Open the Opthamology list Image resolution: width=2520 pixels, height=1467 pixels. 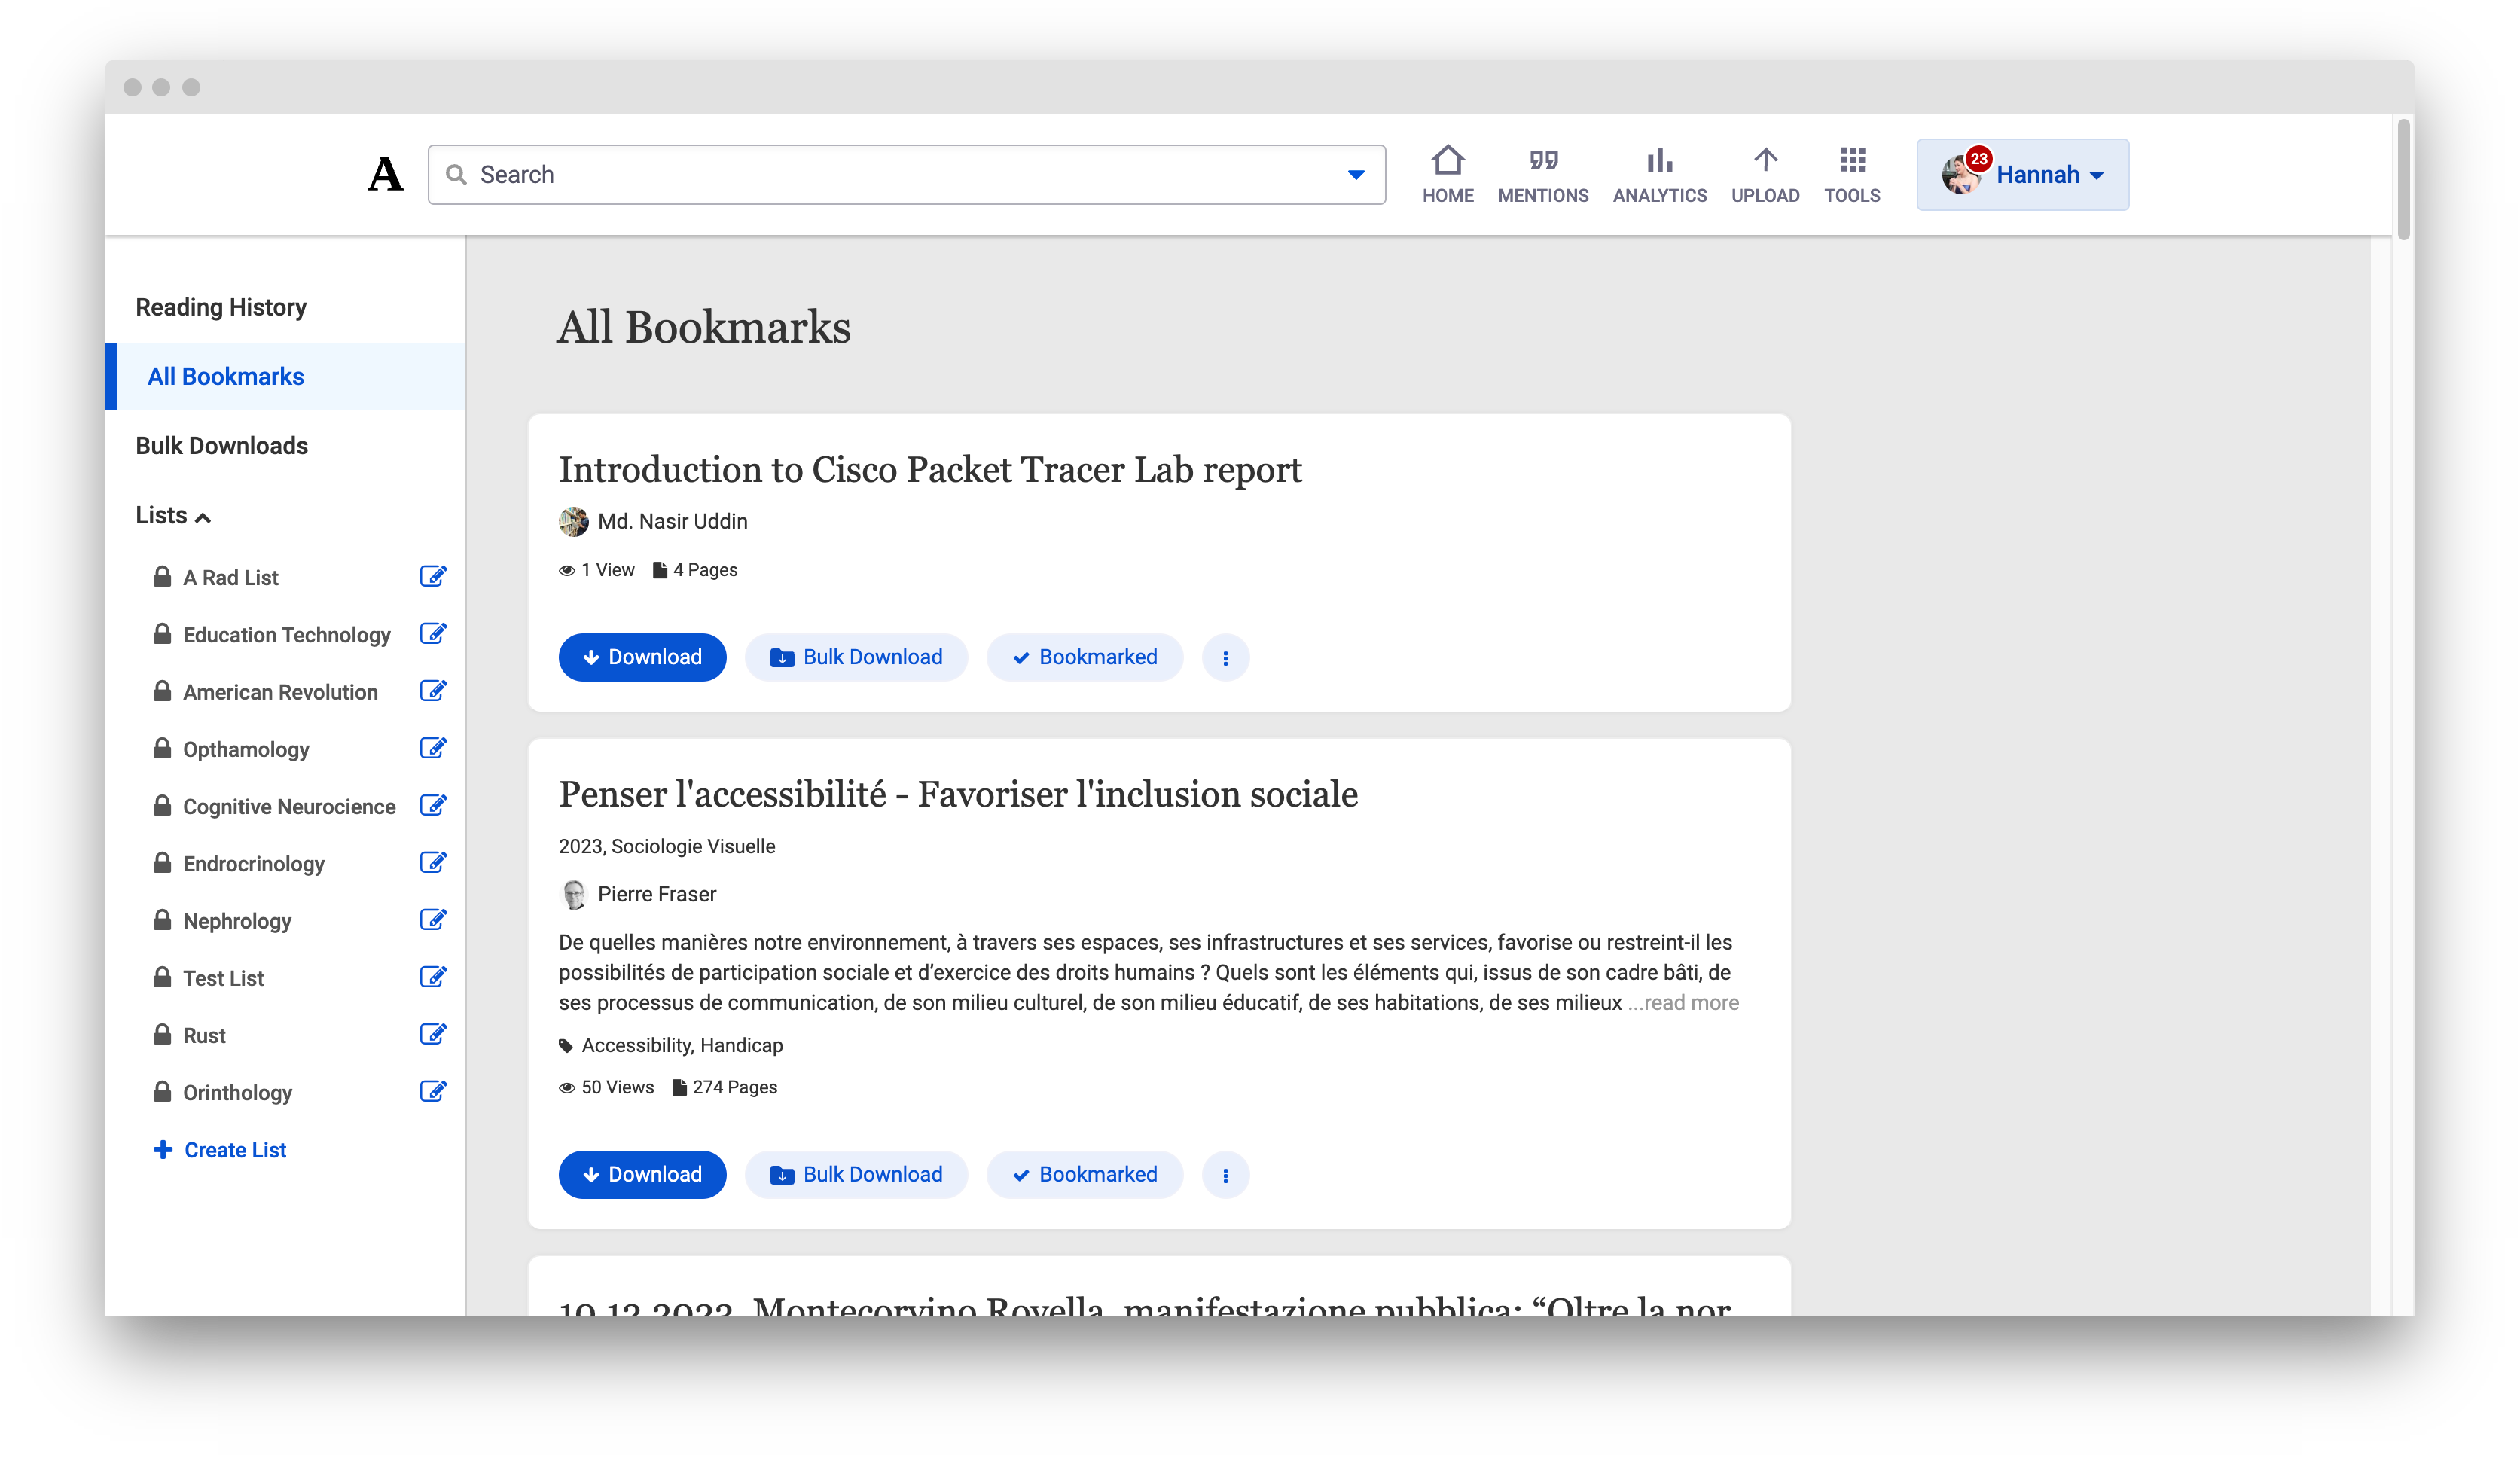click(x=246, y=750)
